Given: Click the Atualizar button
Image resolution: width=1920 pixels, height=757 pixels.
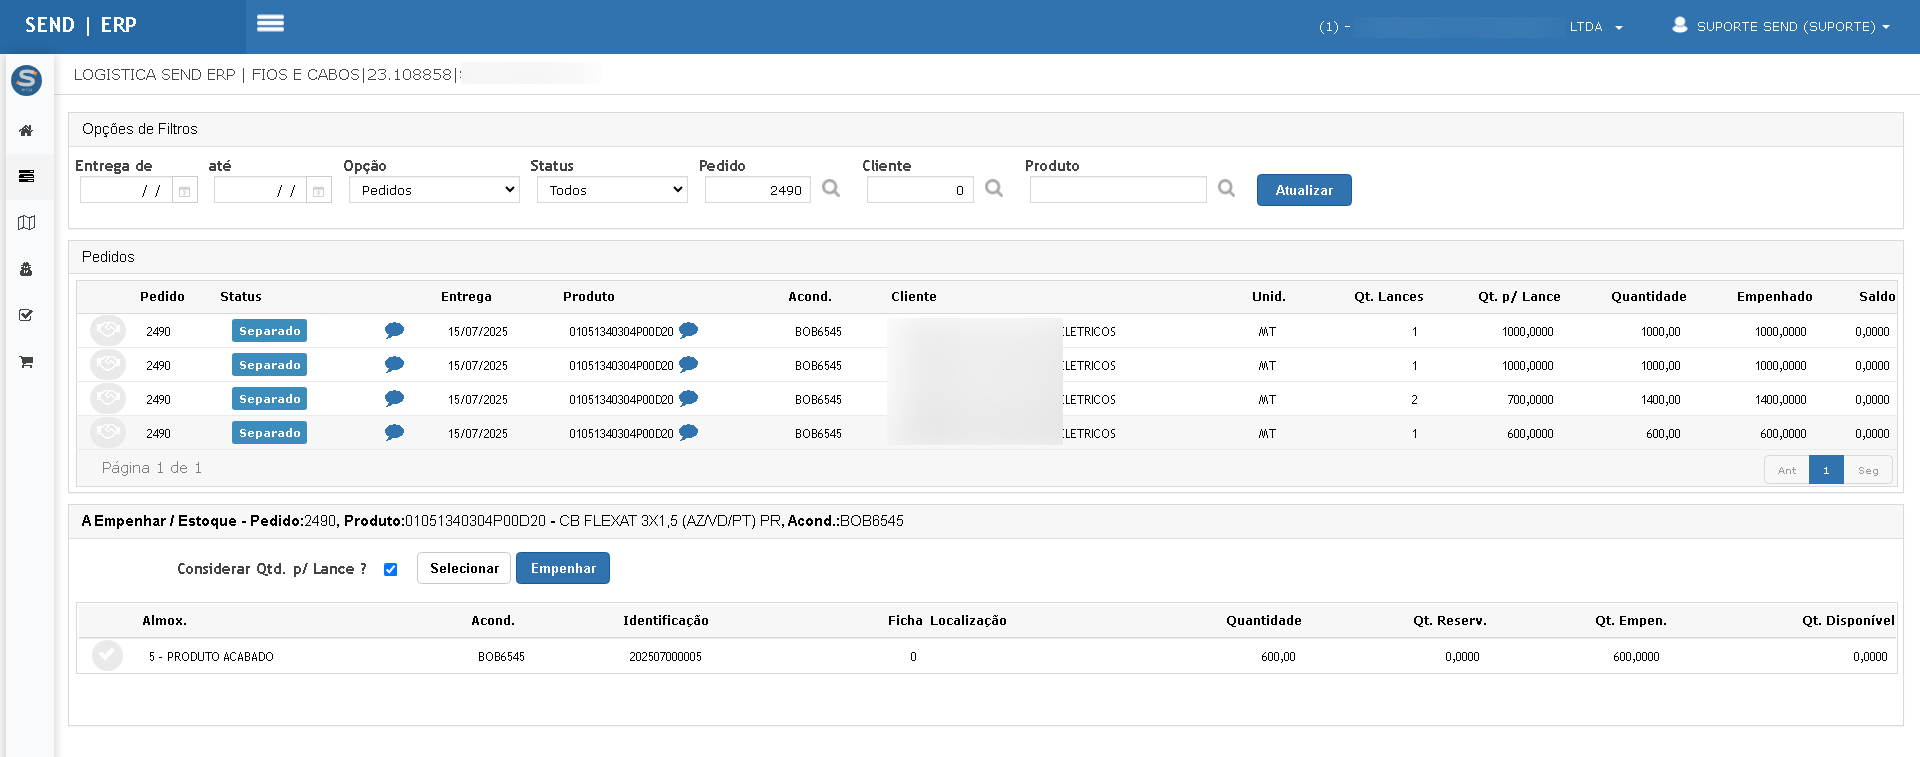Looking at the screenshot, I should [x=1304, y=190].
